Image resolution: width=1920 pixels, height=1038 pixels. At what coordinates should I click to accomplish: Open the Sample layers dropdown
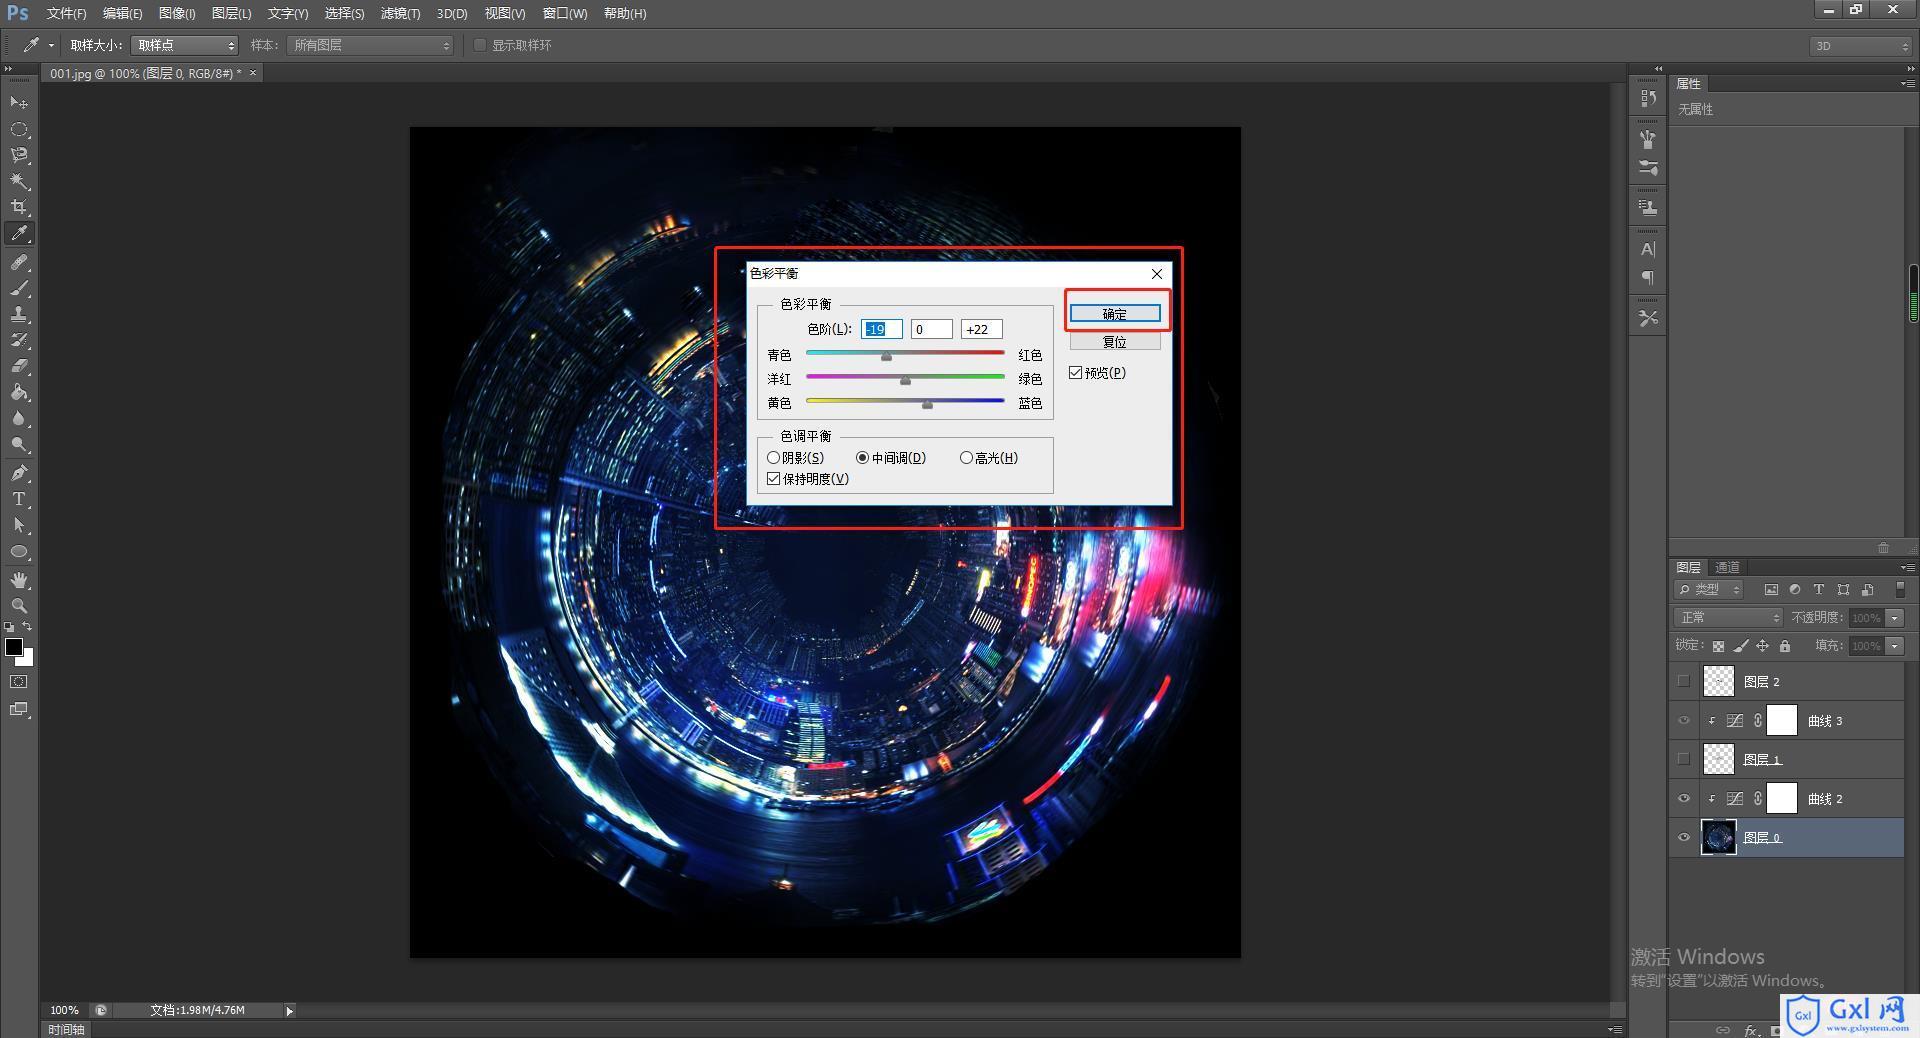click(370, 45)
